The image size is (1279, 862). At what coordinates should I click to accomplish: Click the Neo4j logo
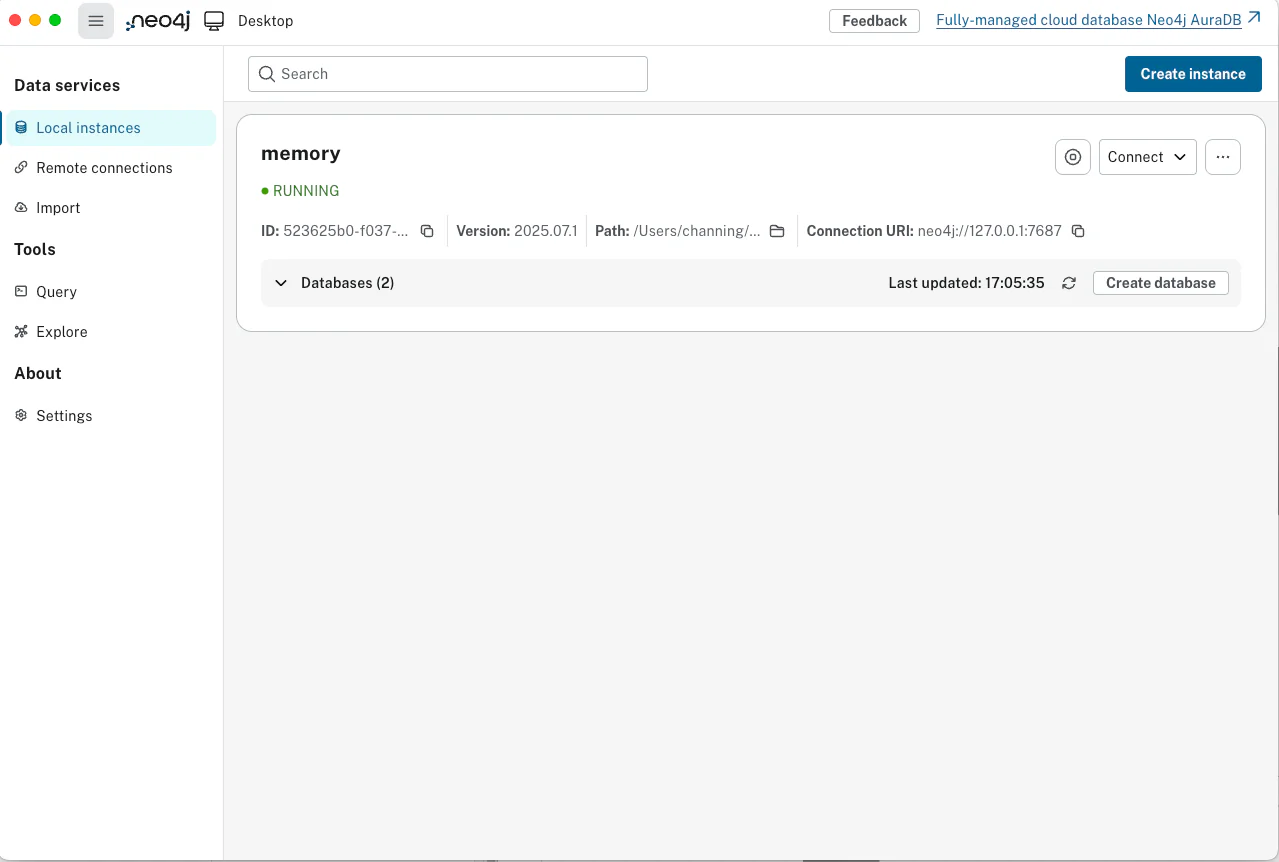(x=158, y=21)
